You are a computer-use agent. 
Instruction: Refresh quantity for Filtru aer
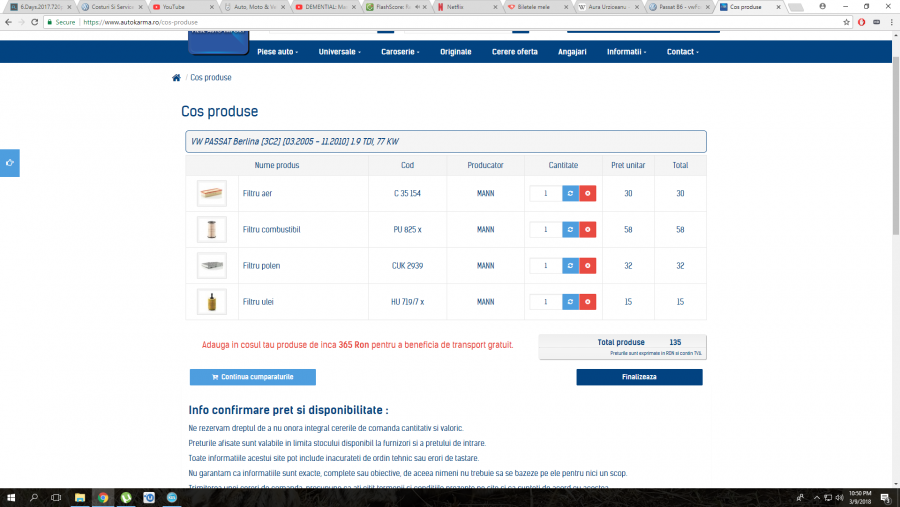click(x=570, y=193)
